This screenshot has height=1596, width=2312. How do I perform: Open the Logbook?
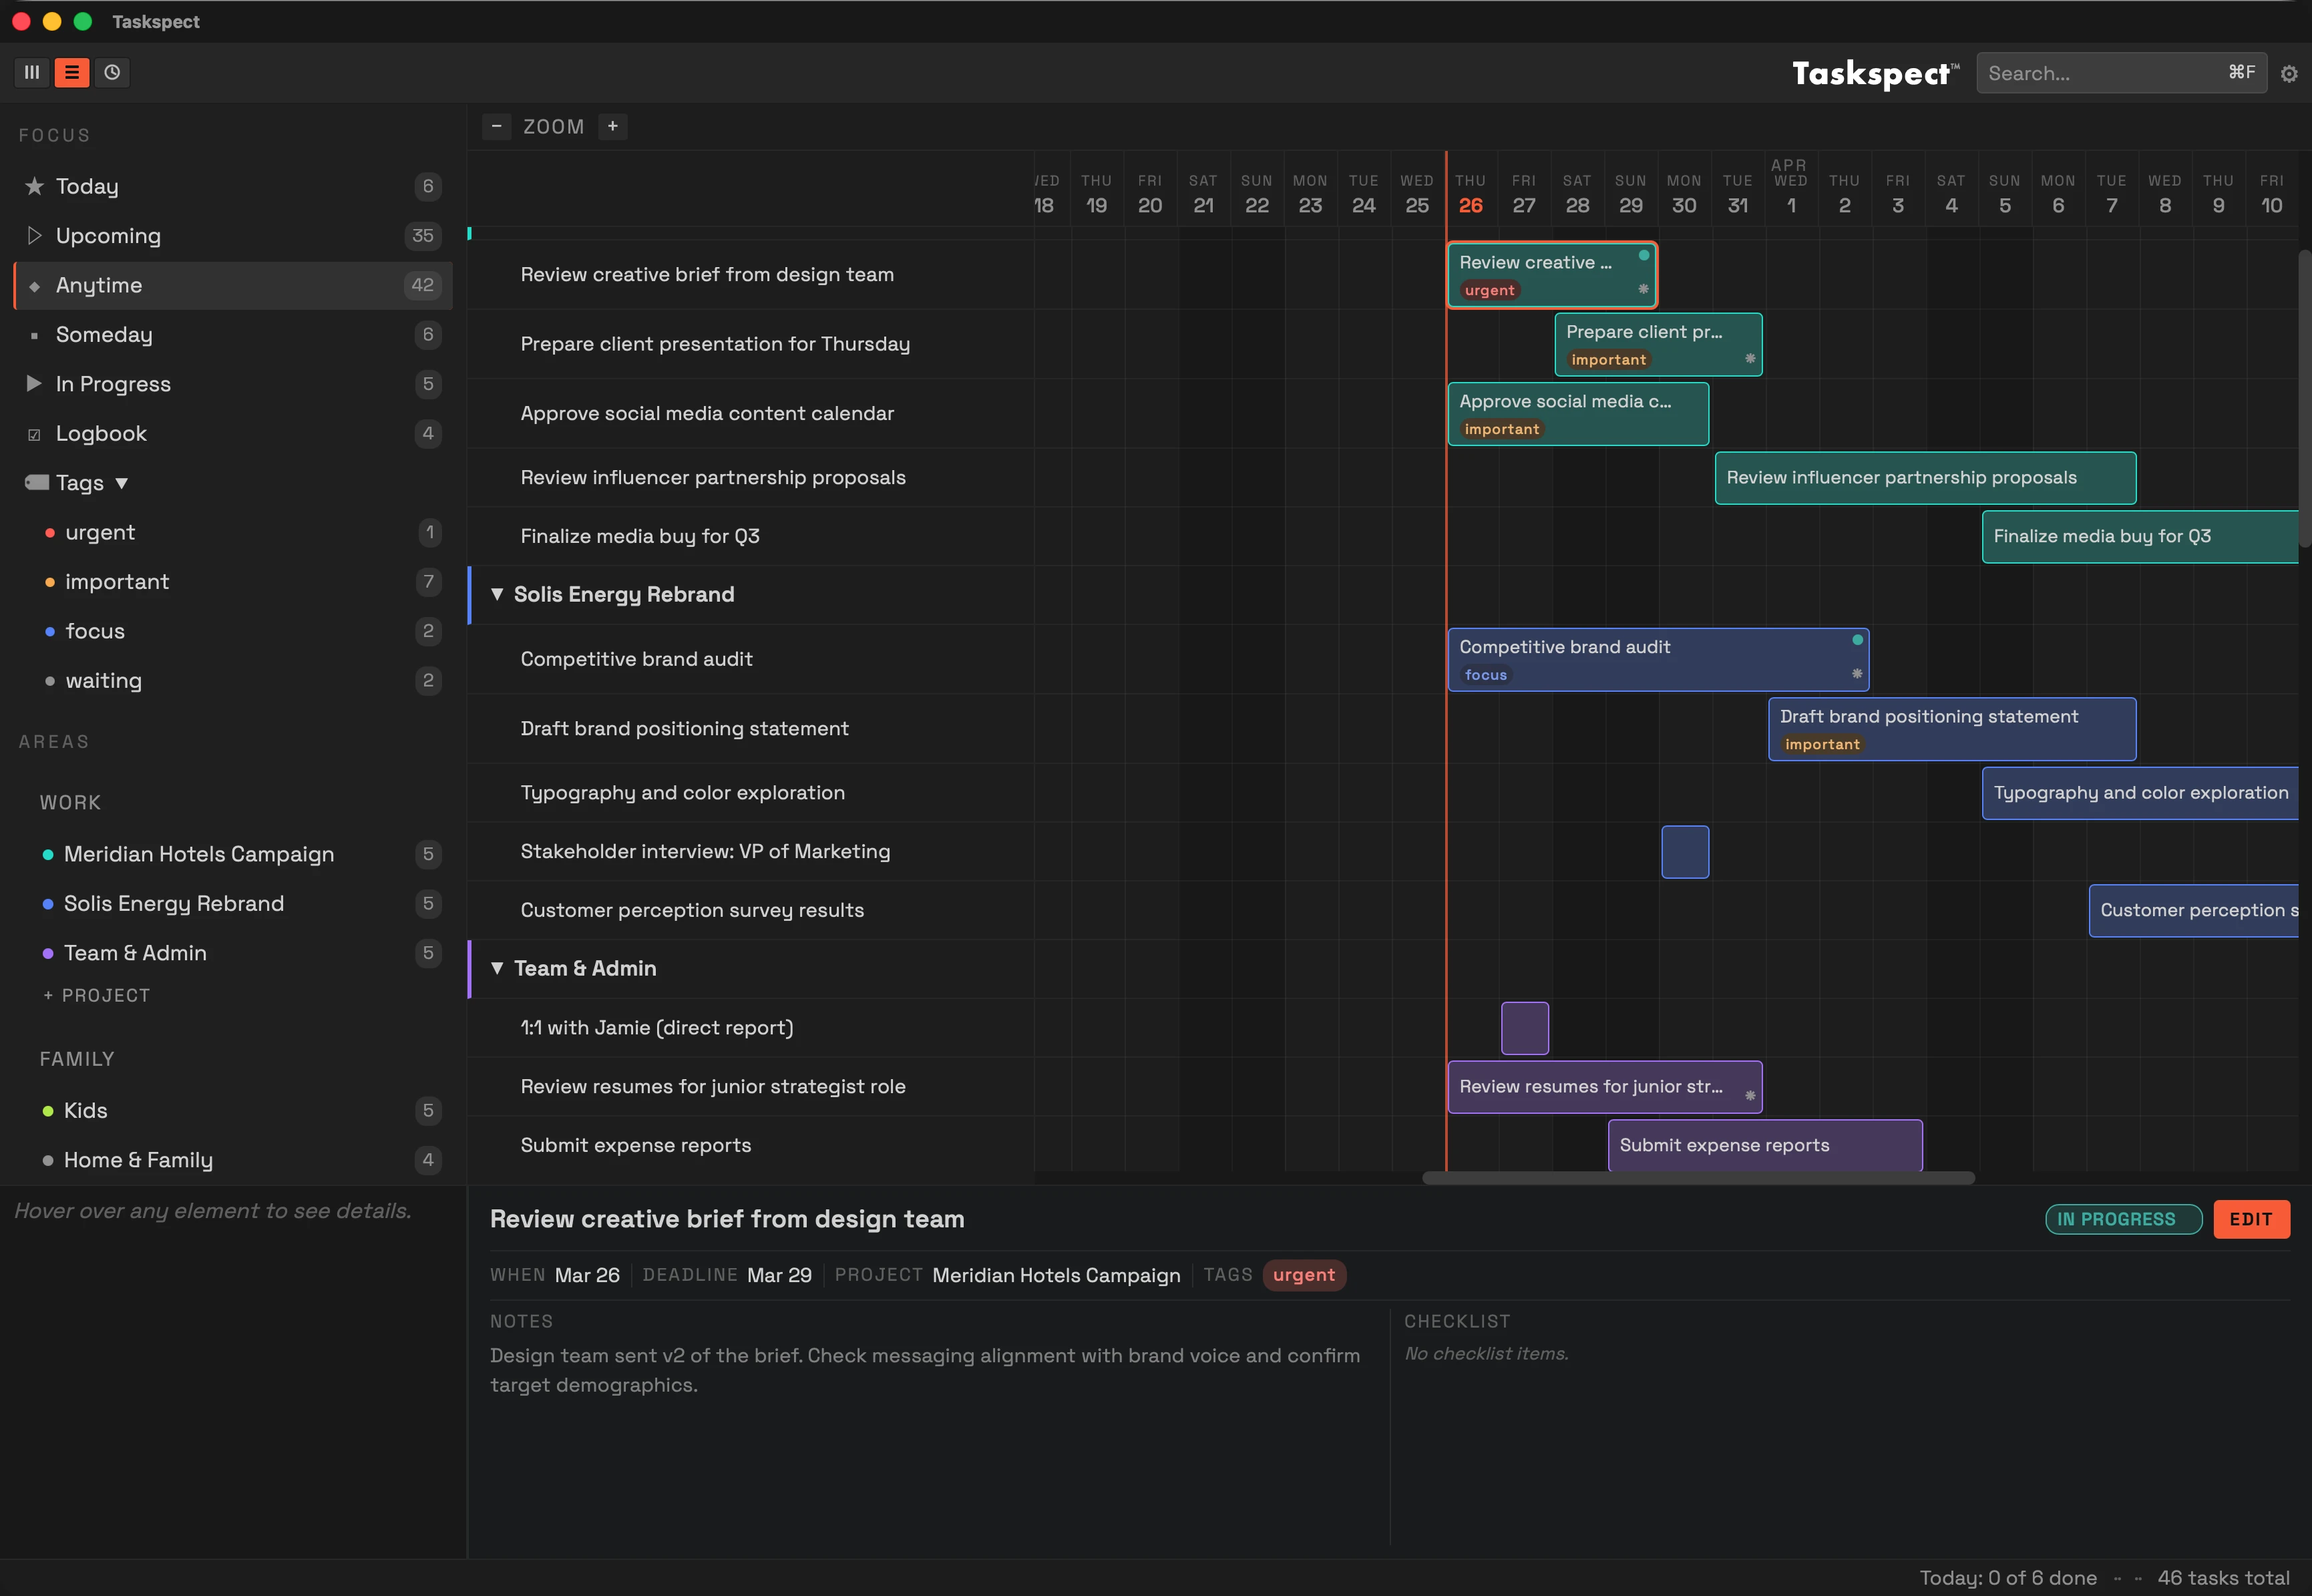pyautogui.click(x=233, y=434)
